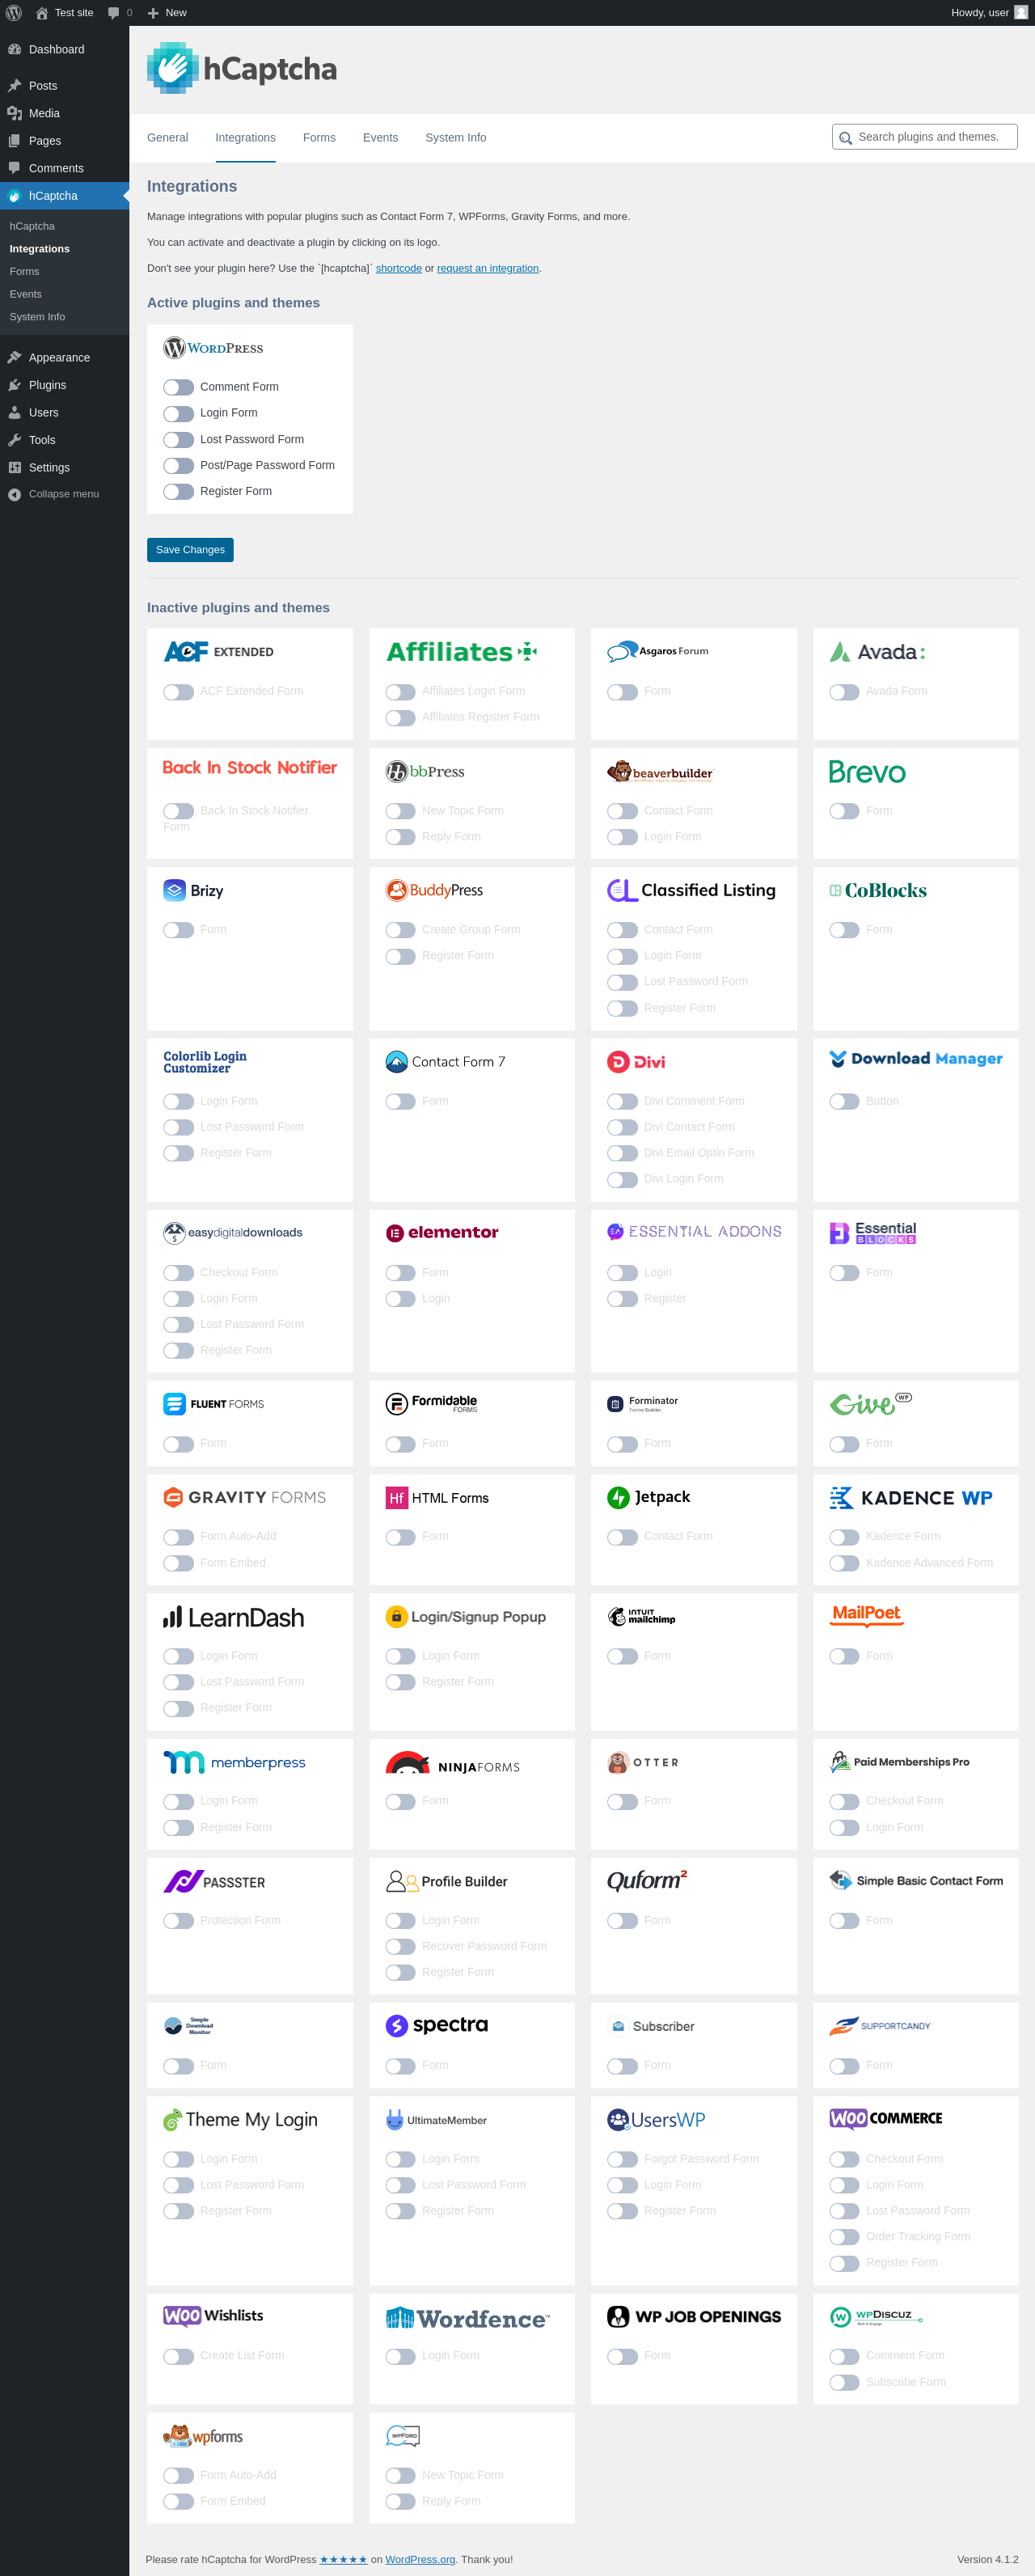Follow the request an integration link
This screenshot has height=2576, width=1035.
tap(488, 268)
